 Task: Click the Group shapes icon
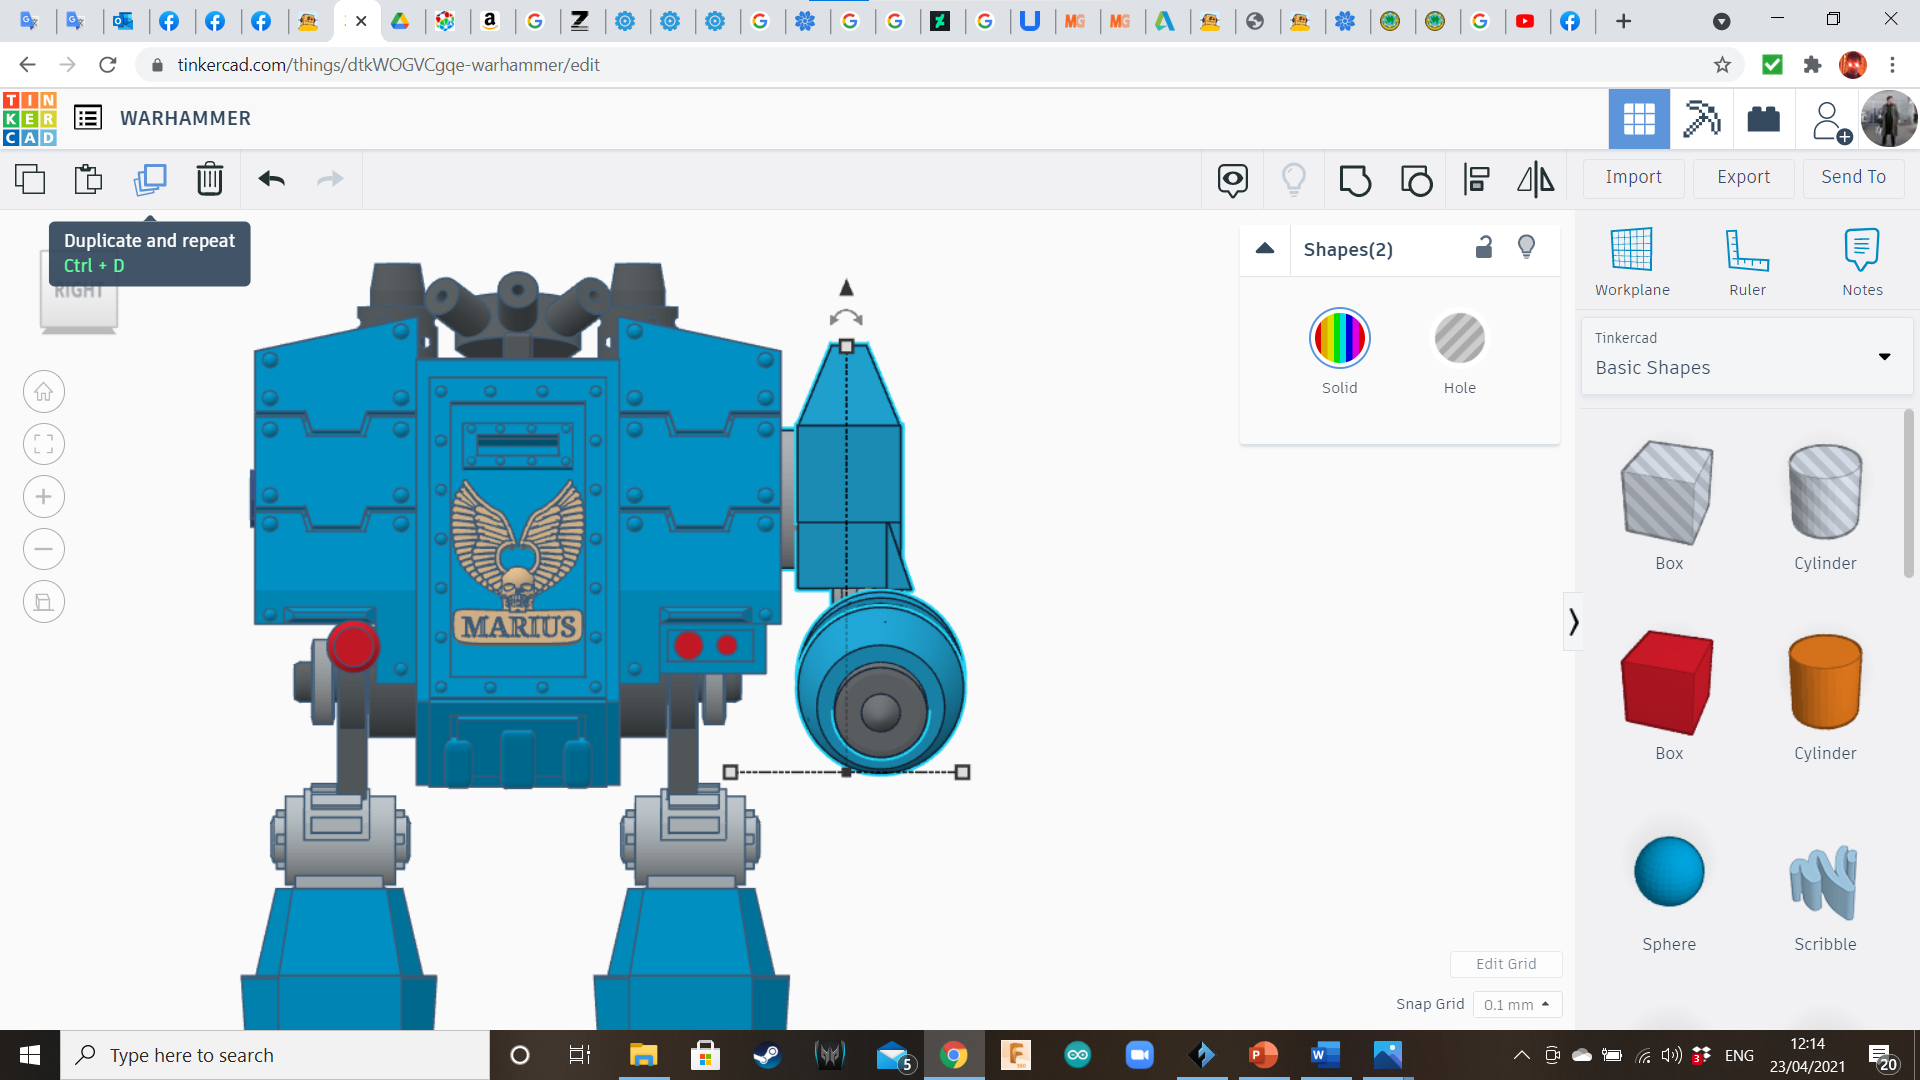[x=1355, y=180]
